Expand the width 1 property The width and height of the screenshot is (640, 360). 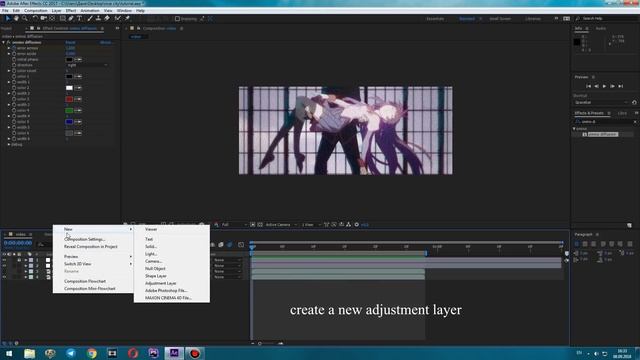coord(9,82)
